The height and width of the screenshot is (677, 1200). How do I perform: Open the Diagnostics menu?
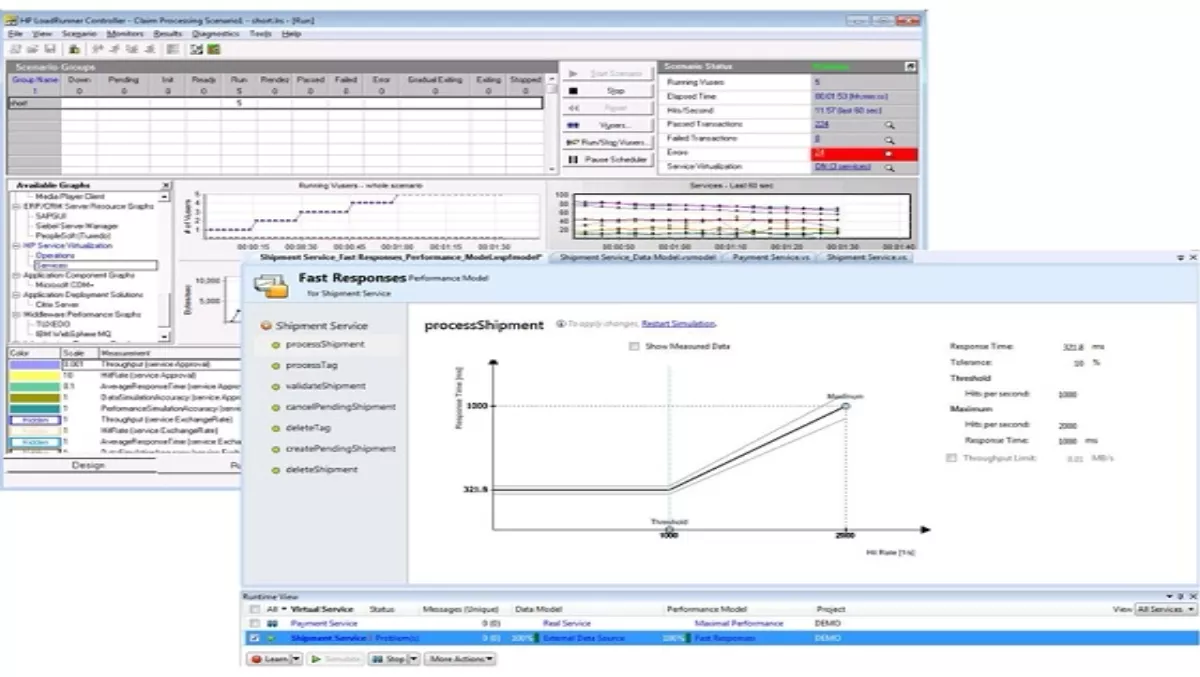tap(215, 34)
